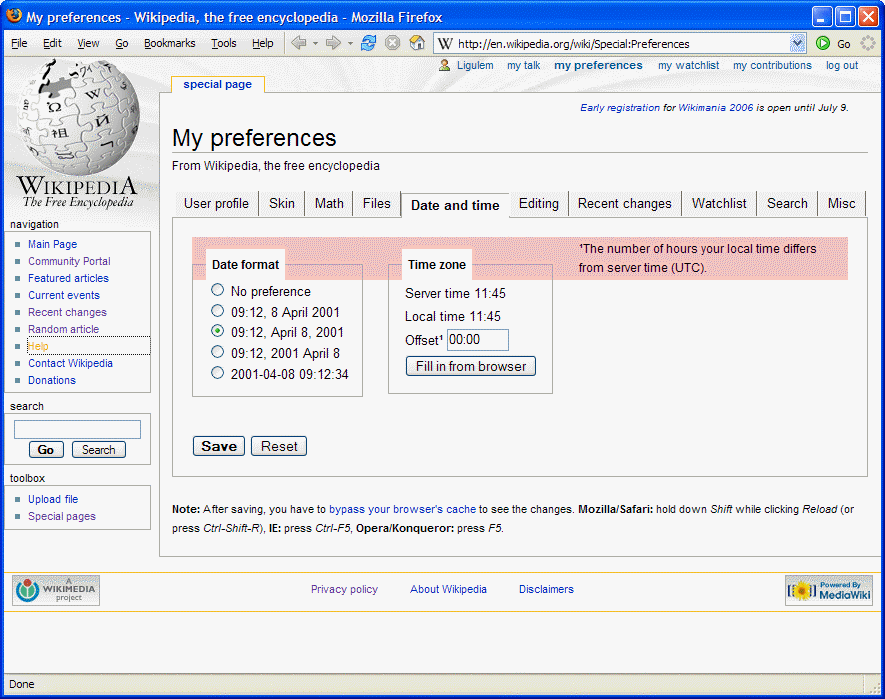Open the address bar URL history dropdown
This screenshot has width=885, height=699.
[798, 43]
